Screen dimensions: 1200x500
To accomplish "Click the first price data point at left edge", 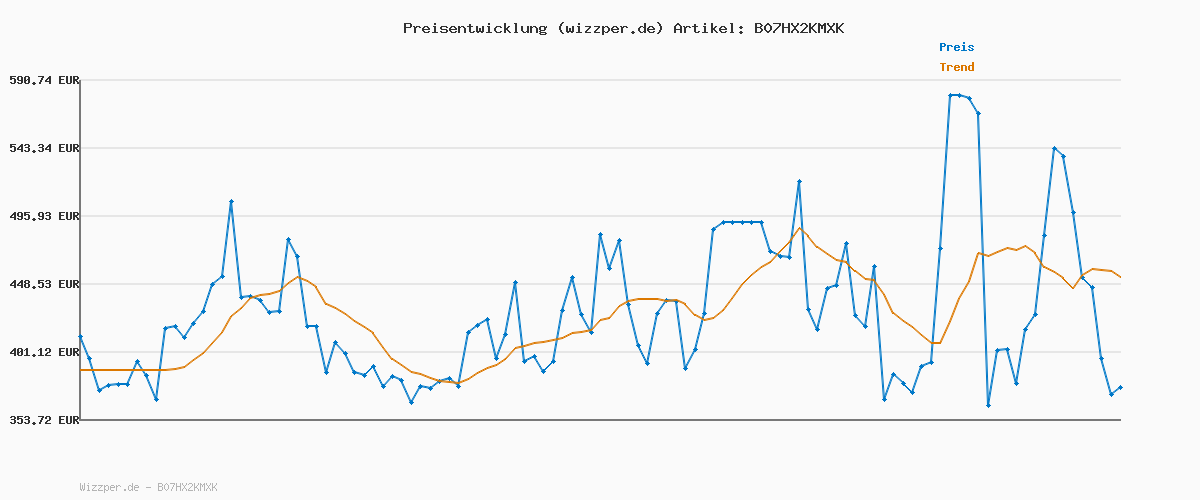I will tap(80, 337).
